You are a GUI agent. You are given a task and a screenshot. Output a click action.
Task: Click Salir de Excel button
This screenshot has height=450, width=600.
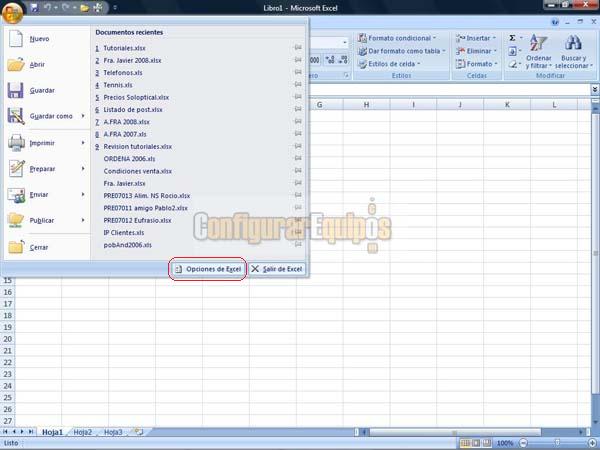[277, 269]
